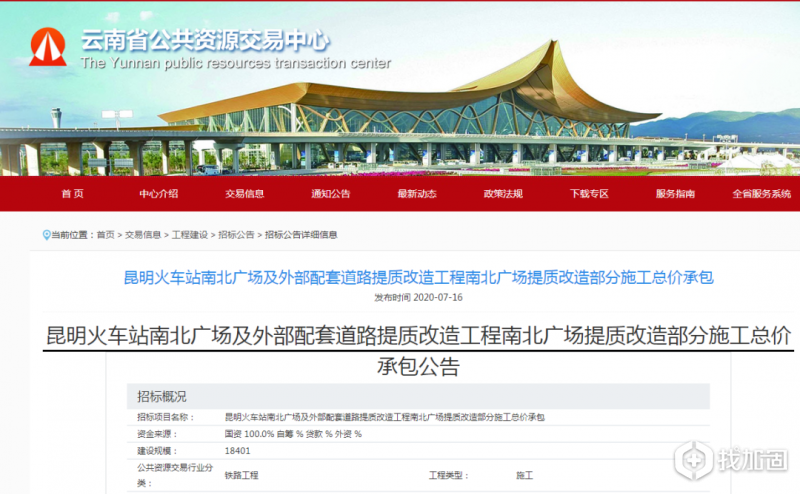The width and height of the screenshot is (800, 494).
Task: Click the 找加固 watermark logo icon
Action: pyautogui.click(x=693, y=460)
